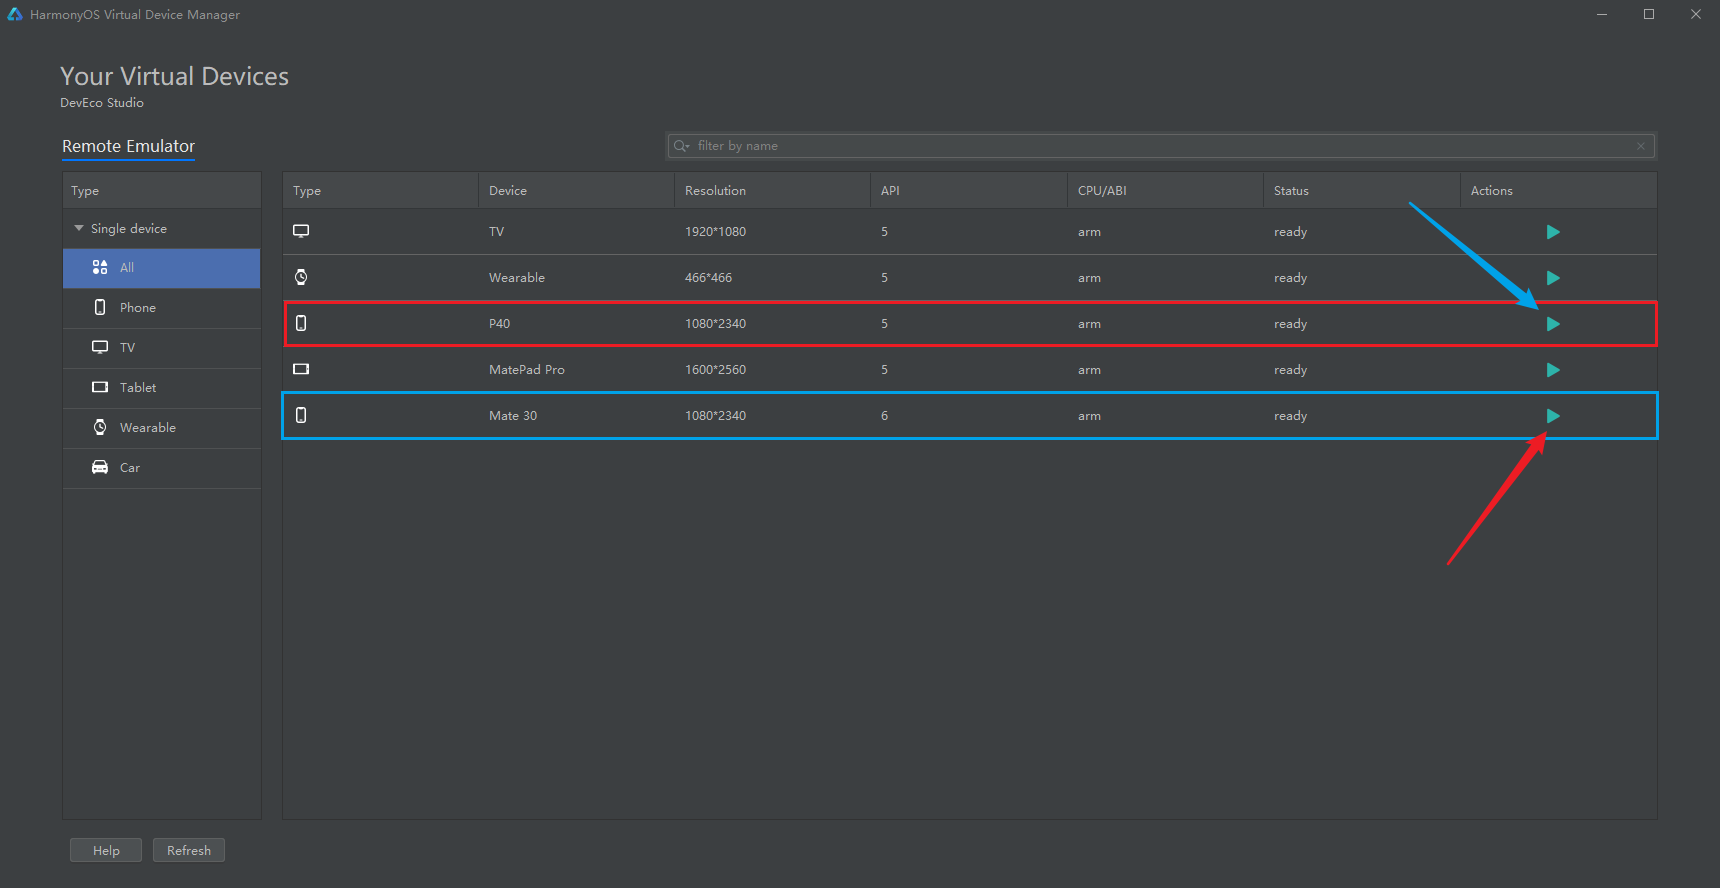Select the P40 device name cell

(499, 324)
